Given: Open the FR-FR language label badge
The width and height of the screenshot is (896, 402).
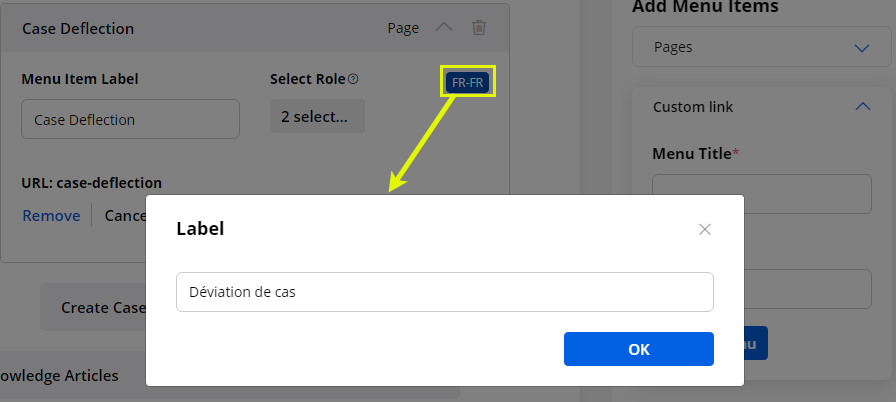Looking at the screenshot, I should 468,82.
